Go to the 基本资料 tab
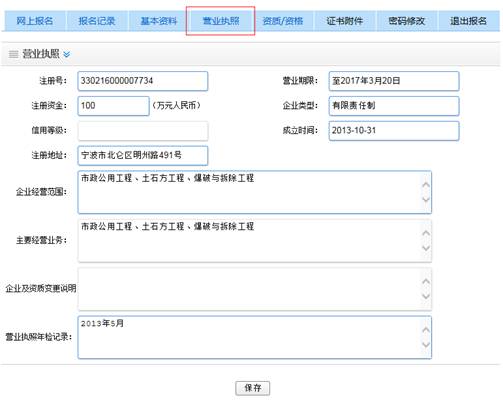503x402 pixels. coord(159,21)
